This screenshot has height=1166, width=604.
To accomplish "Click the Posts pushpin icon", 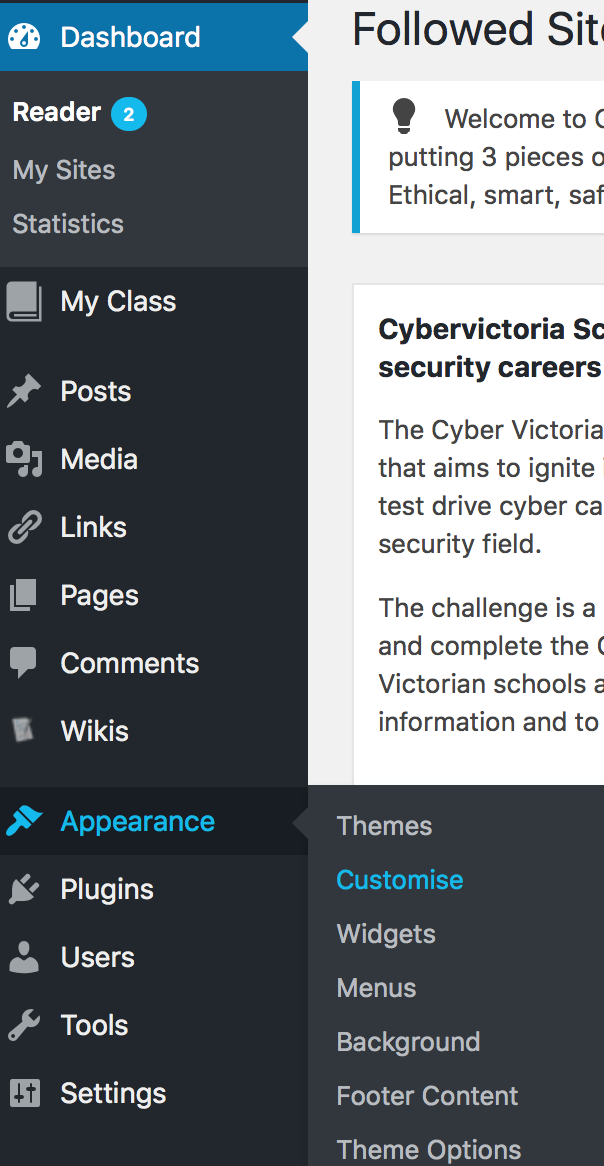I will coord(24,392).
